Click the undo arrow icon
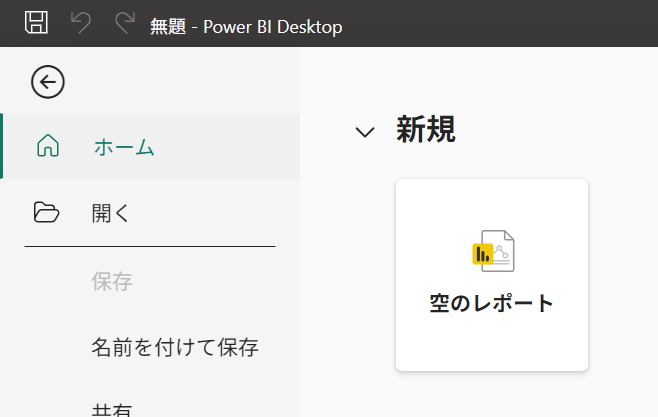 (81, 22)
